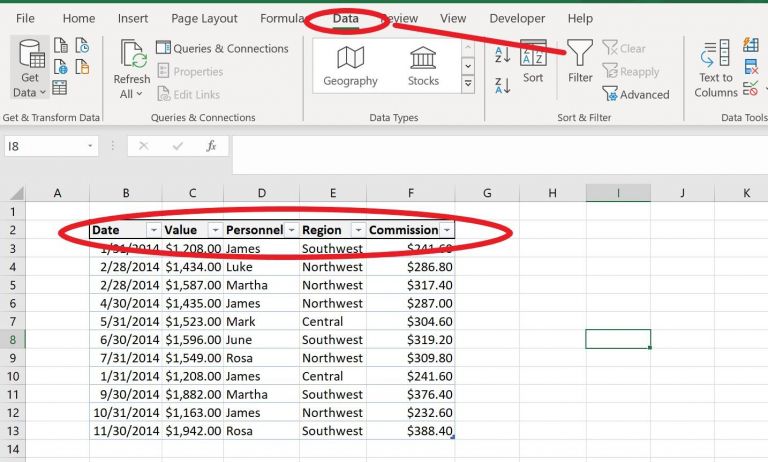Open the Page Layout tab
Image resolution: width=768 pixels, height=462 pixels.
tap(204, 18)
